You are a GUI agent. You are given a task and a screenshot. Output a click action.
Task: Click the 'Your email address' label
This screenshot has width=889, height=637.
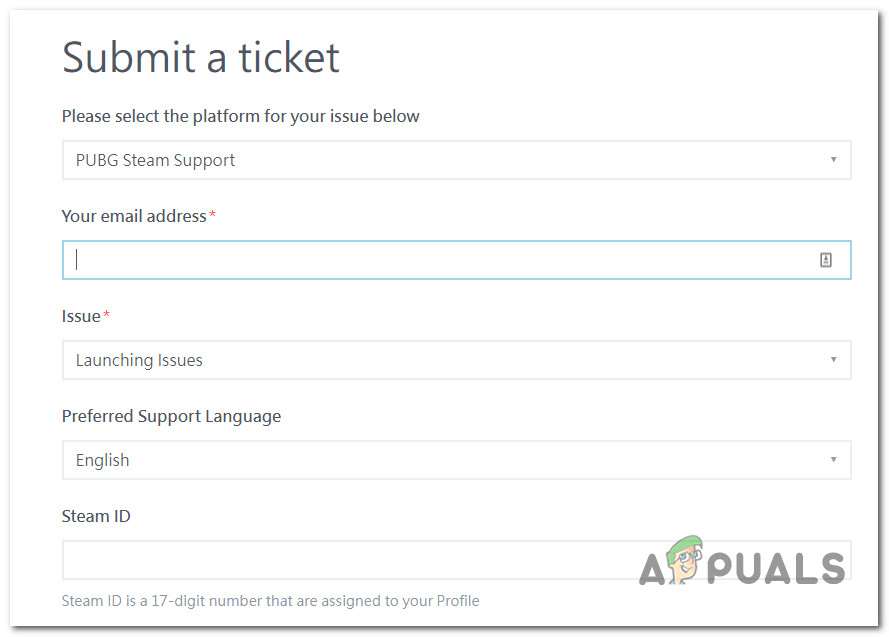(x=134, y=216)
